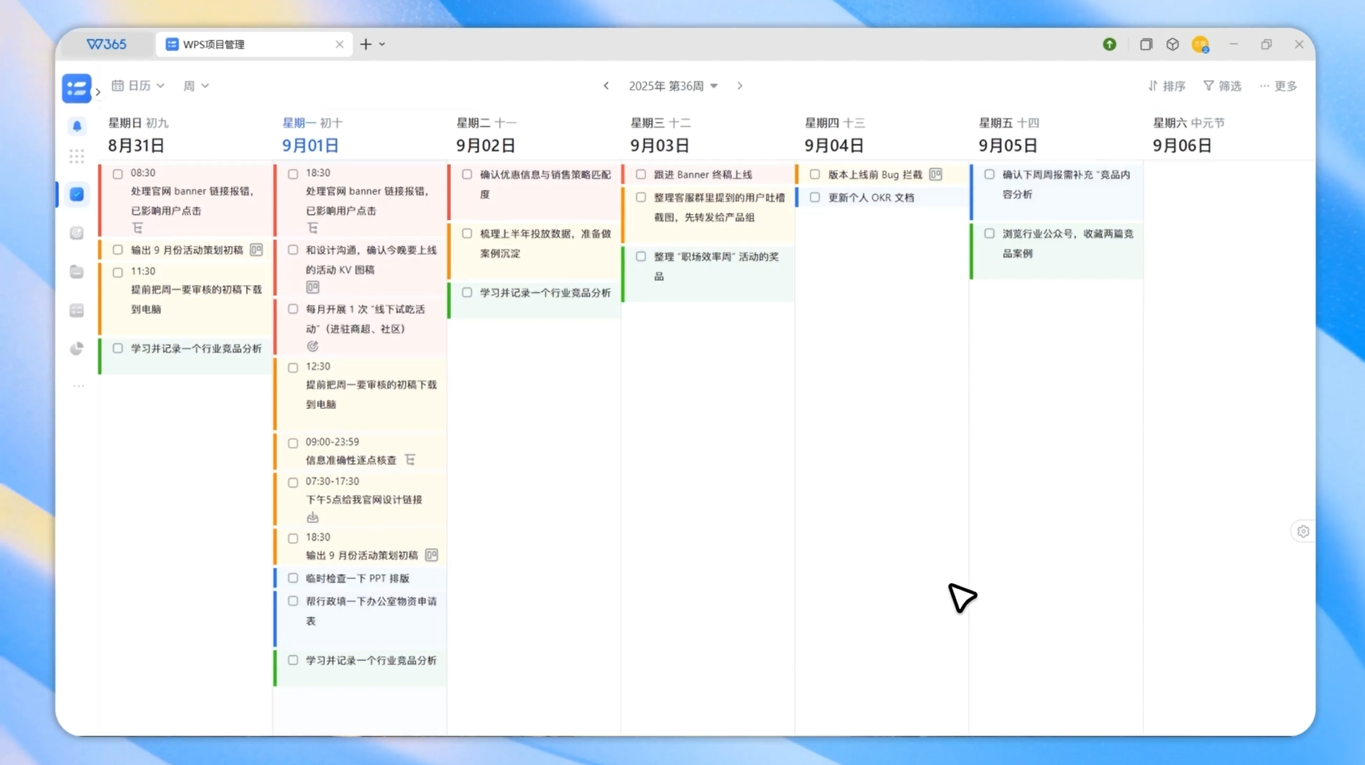Check off '更新个人 OKR 文档' task
The image size is (1365, 765).
coord(815,198)
